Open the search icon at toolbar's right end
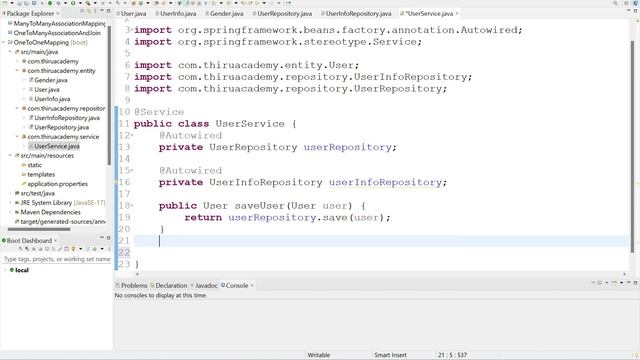The image size is (640, 360). click(615, 3)
